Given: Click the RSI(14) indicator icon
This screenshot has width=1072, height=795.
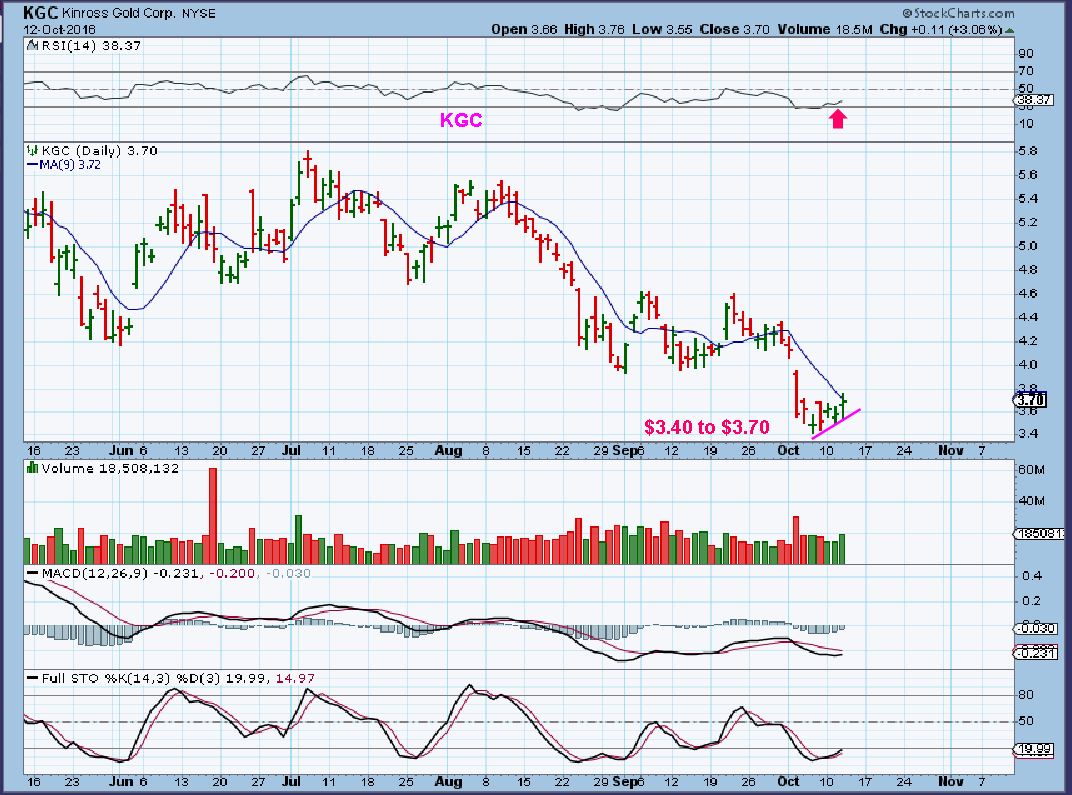Looking at the screenshot, I should 32,46.
